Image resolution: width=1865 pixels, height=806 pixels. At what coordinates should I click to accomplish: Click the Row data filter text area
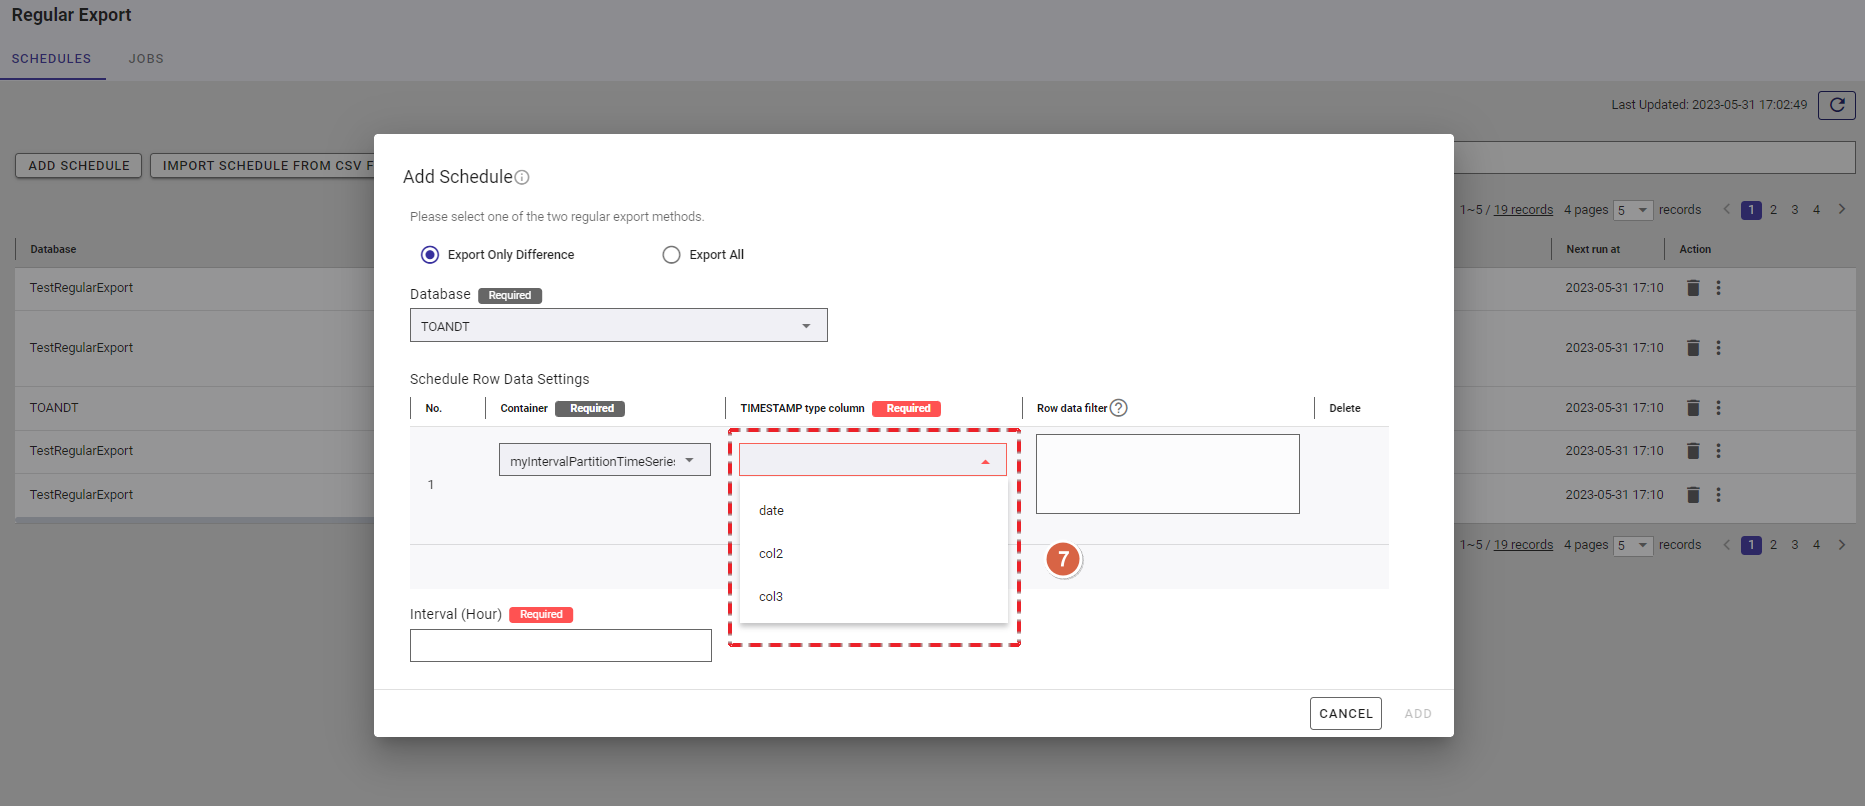[1167, 474]
